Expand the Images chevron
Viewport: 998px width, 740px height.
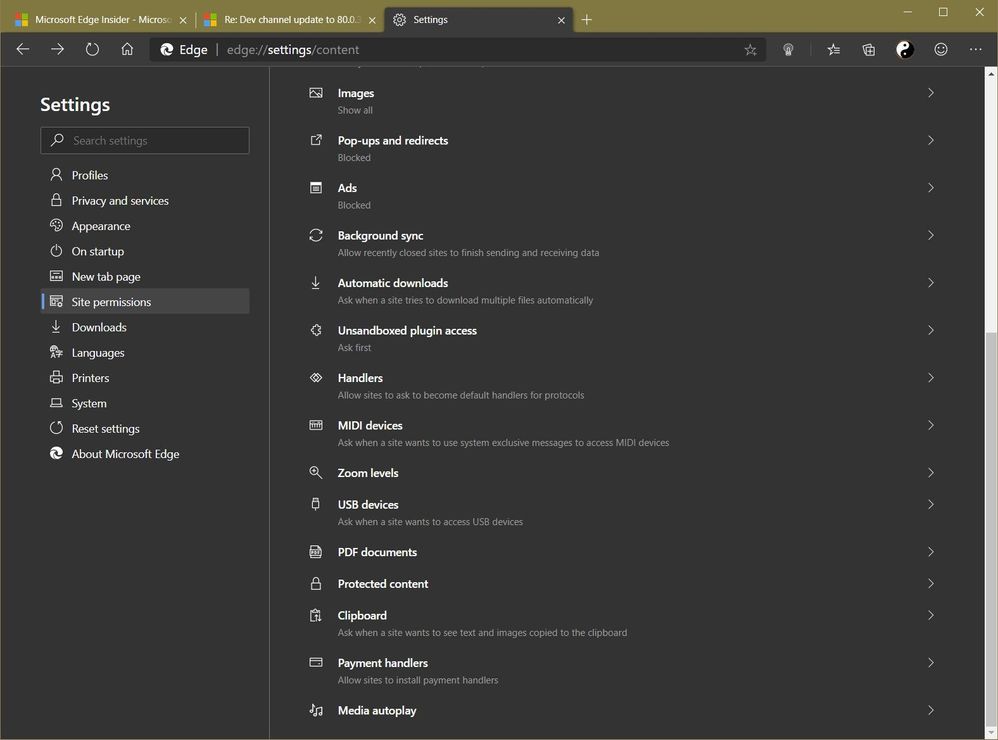point(931,93)
